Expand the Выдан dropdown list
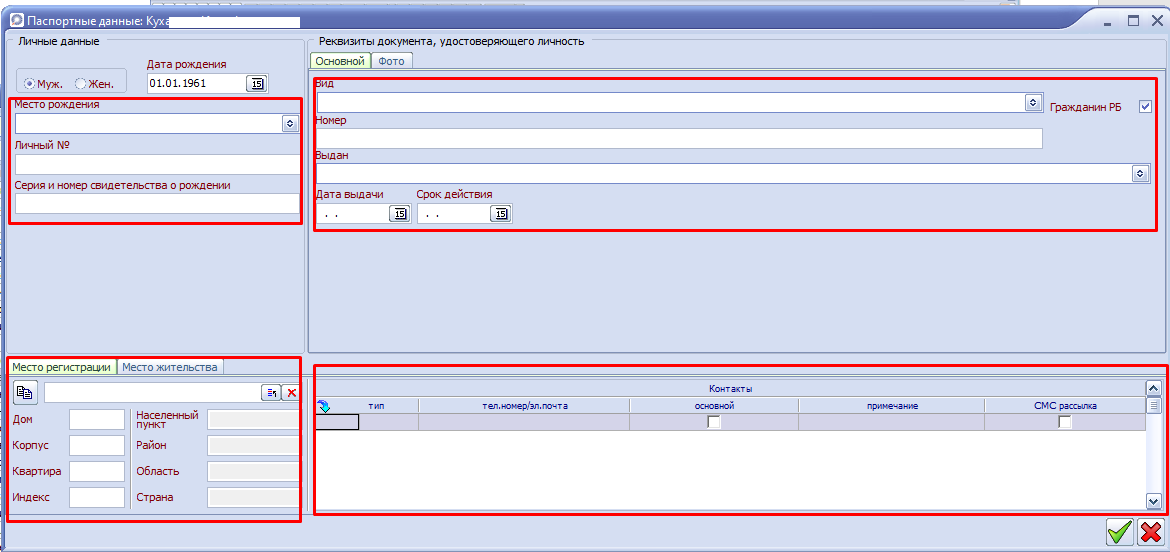Image resolution: width=1170 pixels, height=552 pixels. pos(1140,174)
